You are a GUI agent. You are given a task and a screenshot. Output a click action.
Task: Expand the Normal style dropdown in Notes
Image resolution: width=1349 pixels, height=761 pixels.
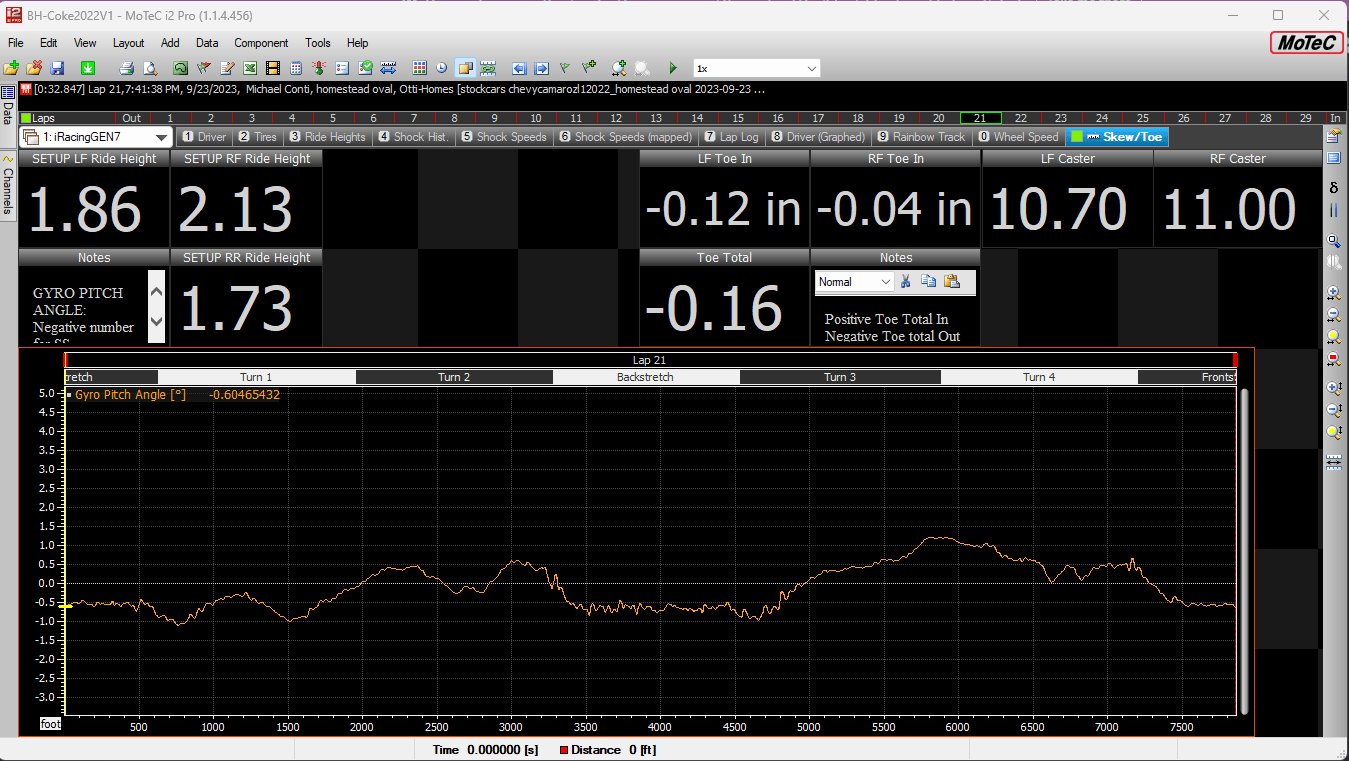tap(885, 282)
